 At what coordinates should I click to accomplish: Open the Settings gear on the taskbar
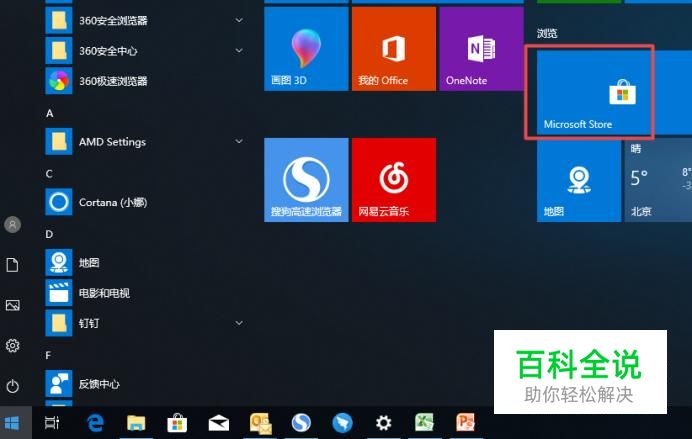[x=384, y=423]
